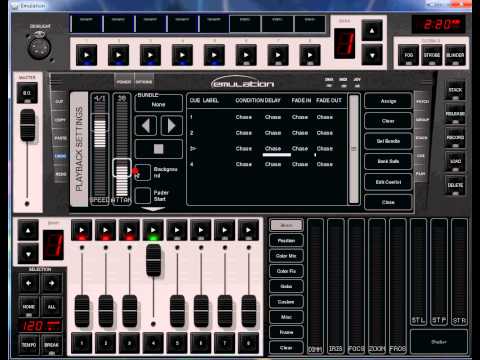This screenshot has width=480, height=360.
Task: Select the Color Mix attribute tab
Action: (x=286, y=256)
